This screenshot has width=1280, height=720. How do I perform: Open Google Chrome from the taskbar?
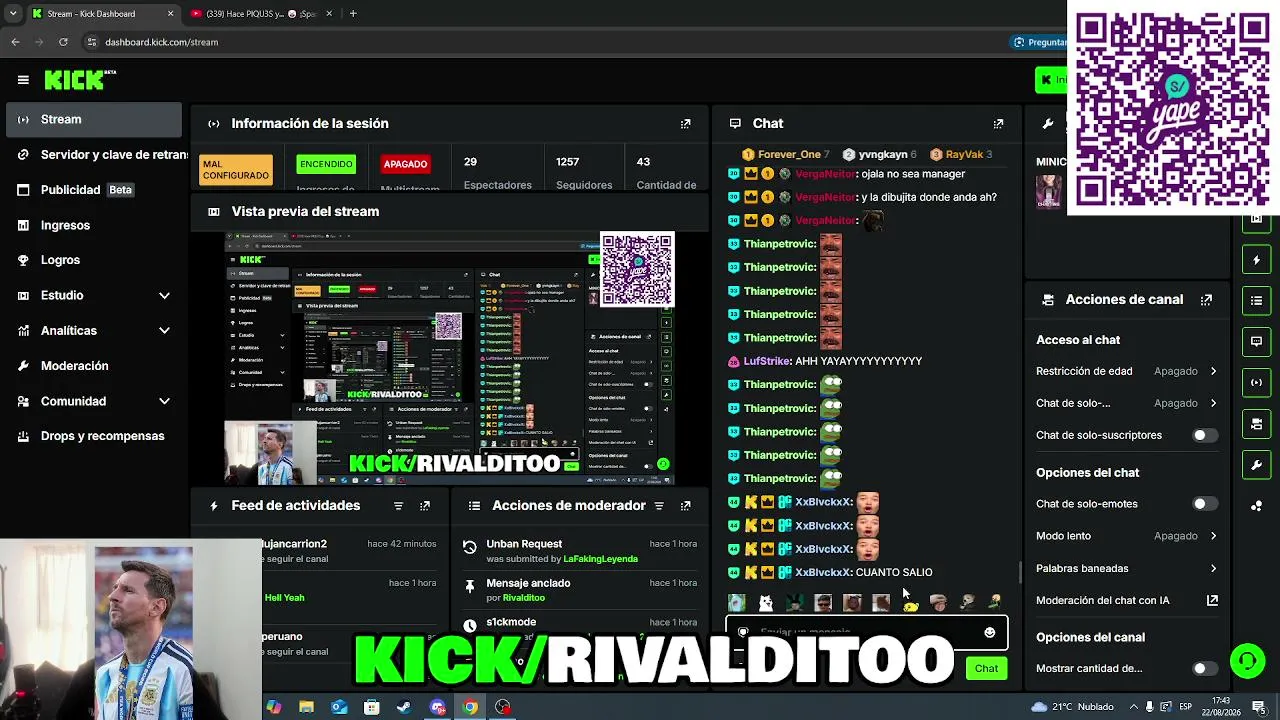pos(470,707)
